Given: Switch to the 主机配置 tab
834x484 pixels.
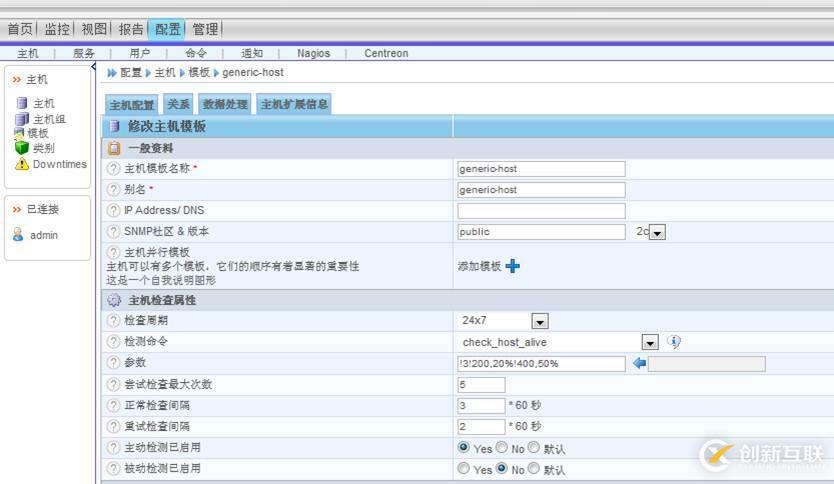Looking at the screenshot, I should coord(131,104).
